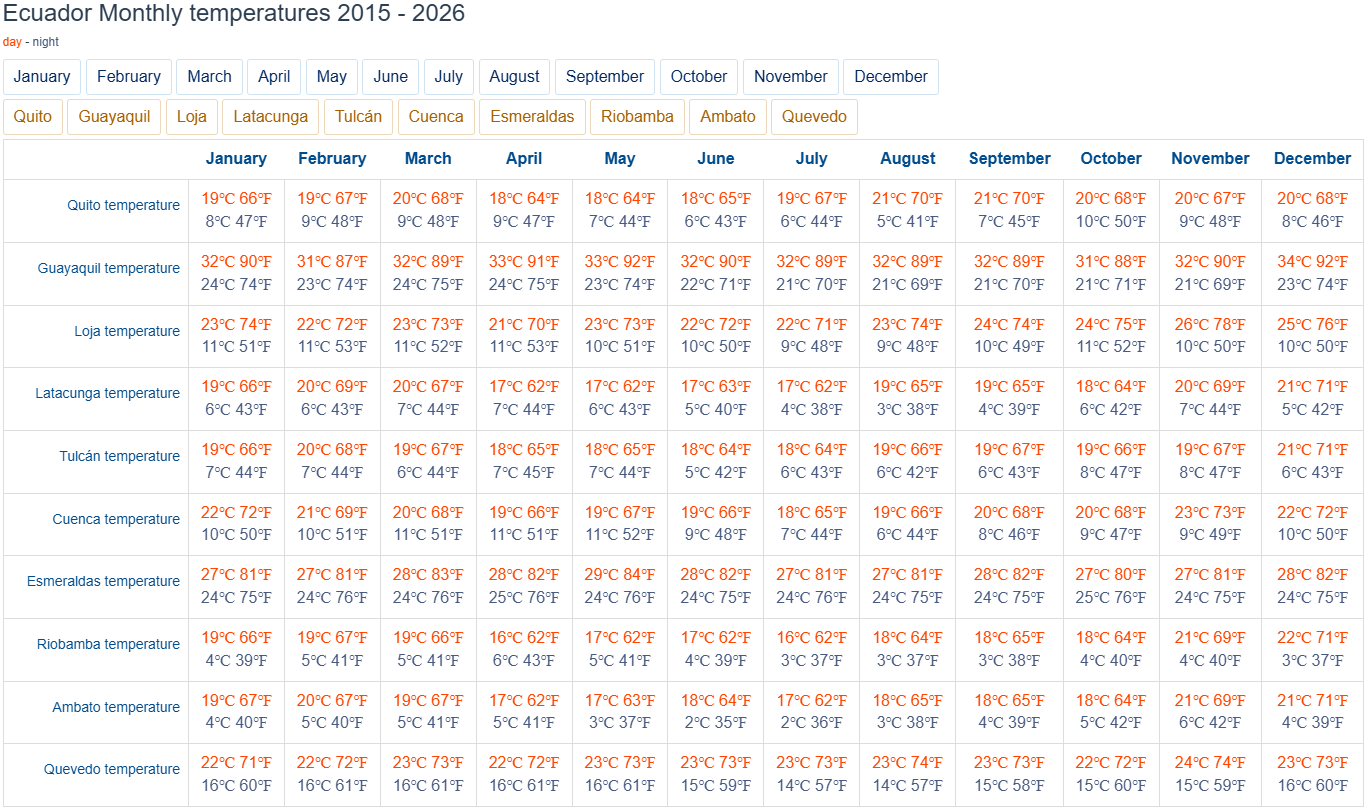
Task: Follow the Cuenca temperature row link
Action: [116, 519]
